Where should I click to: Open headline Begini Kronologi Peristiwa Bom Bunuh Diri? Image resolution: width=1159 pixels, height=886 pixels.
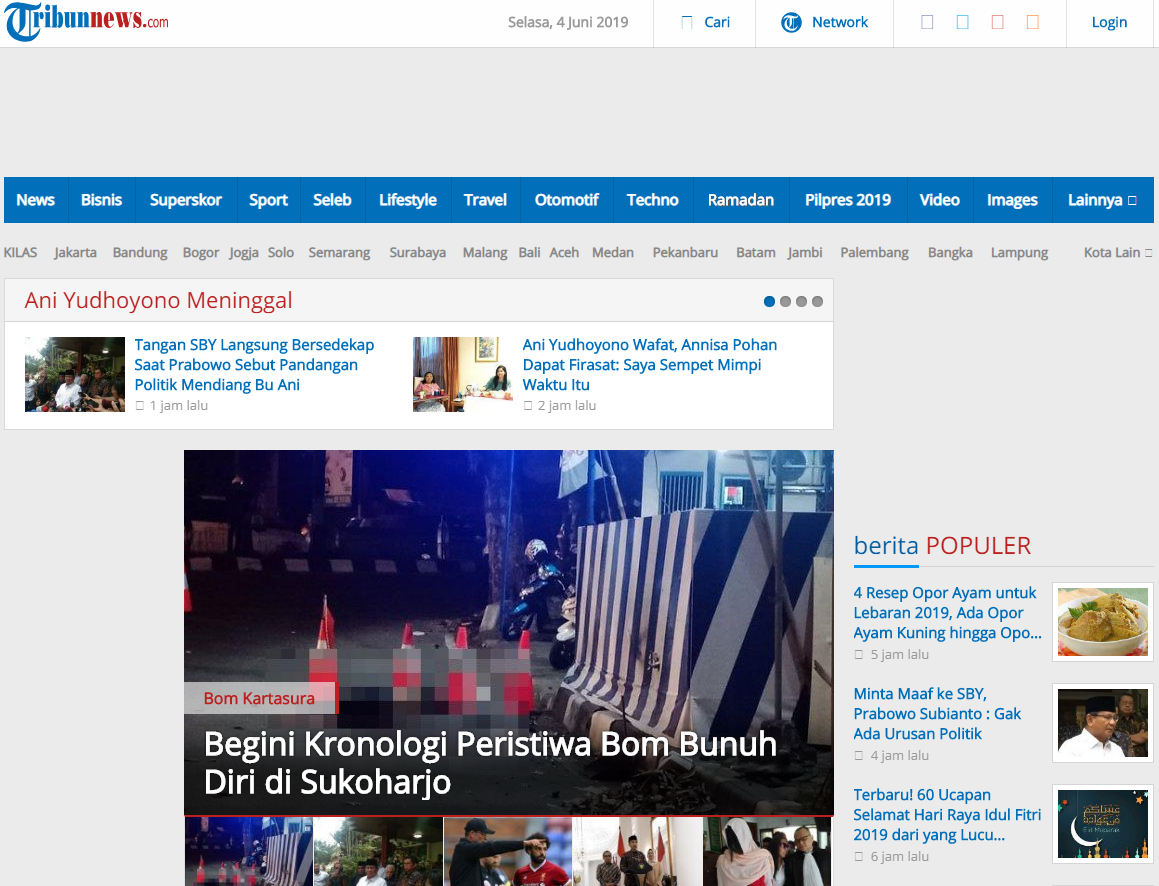[x=490, y=763]
